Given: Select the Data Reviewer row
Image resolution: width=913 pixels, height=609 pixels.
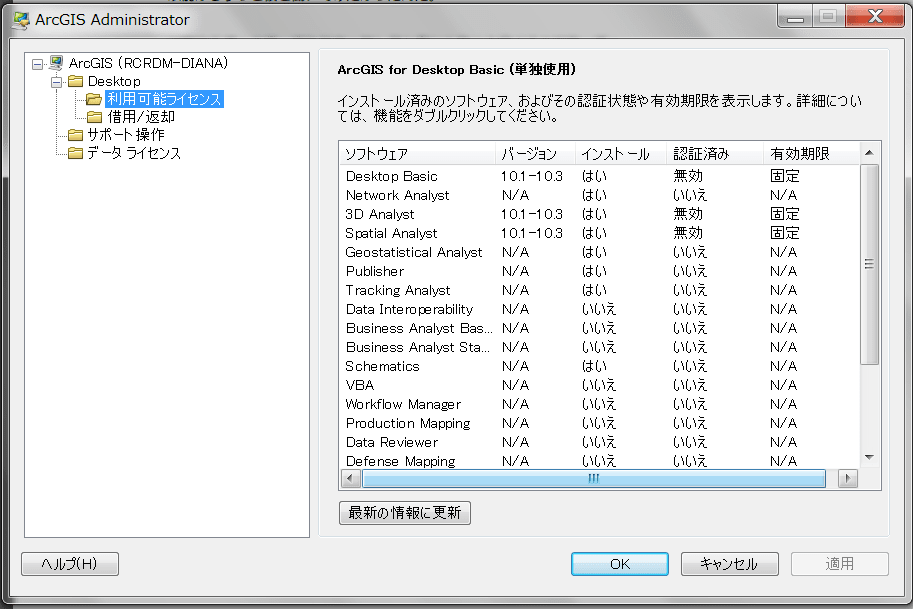Looking at the screenshot, I should 599,442.
